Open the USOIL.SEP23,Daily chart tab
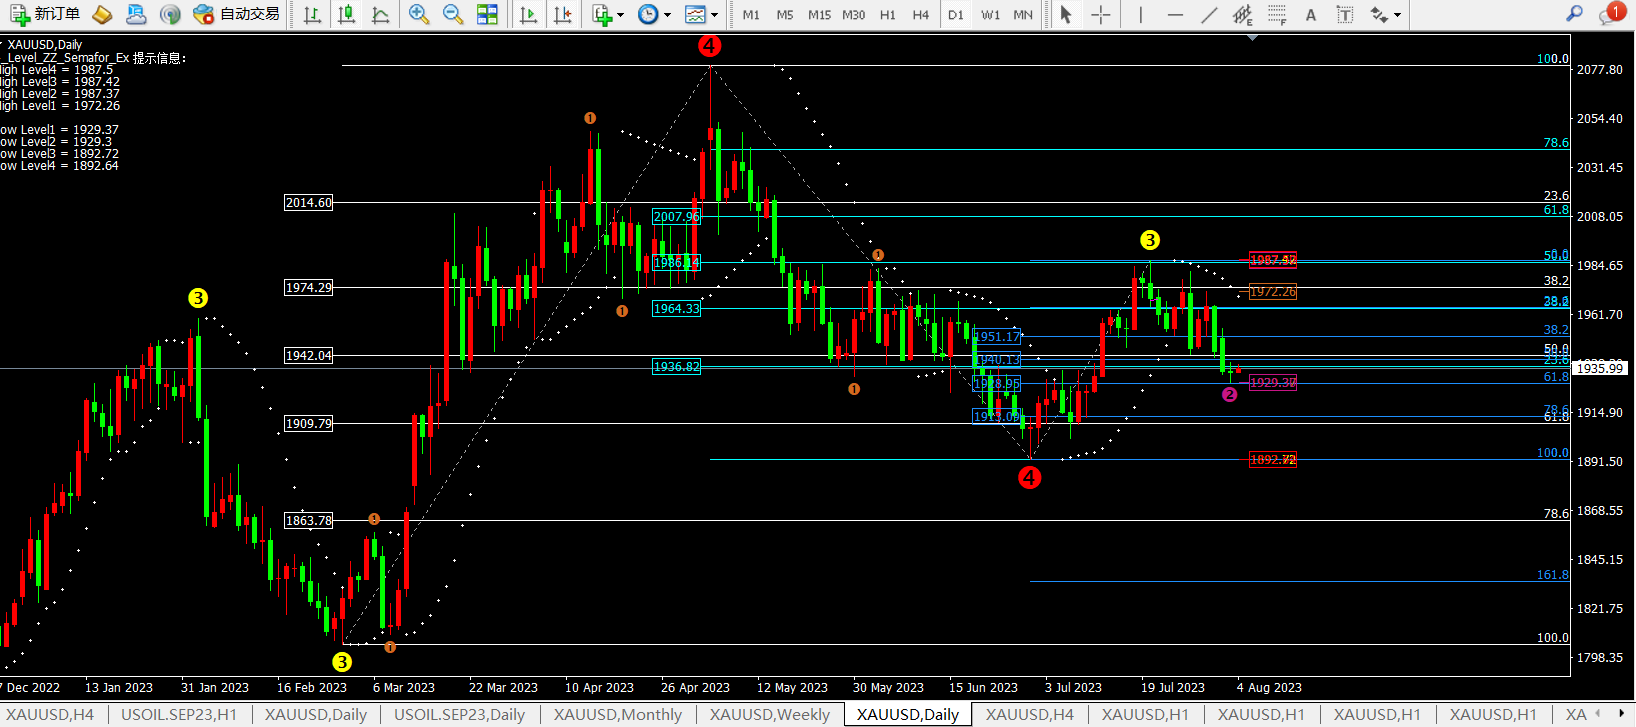The image size is (1636, 727). pos(459,714)
